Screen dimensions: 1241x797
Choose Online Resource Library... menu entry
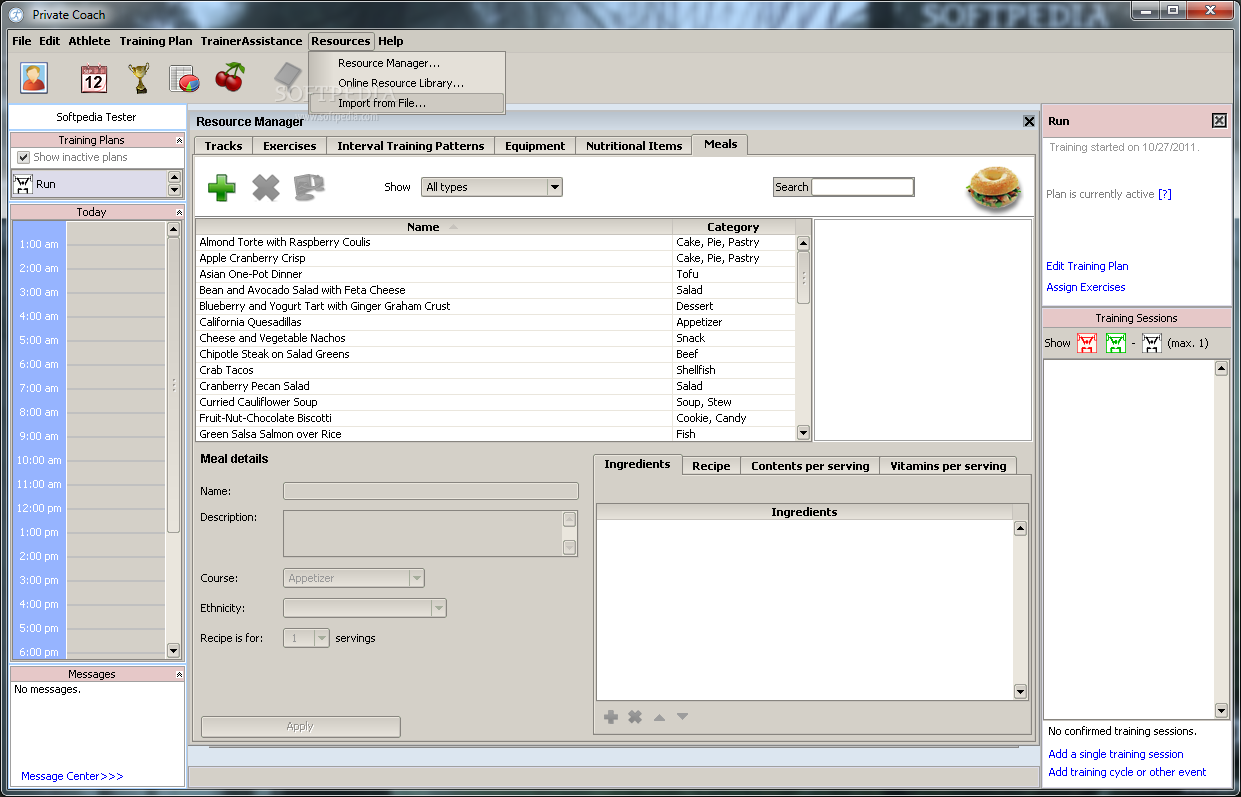point(406,83)
